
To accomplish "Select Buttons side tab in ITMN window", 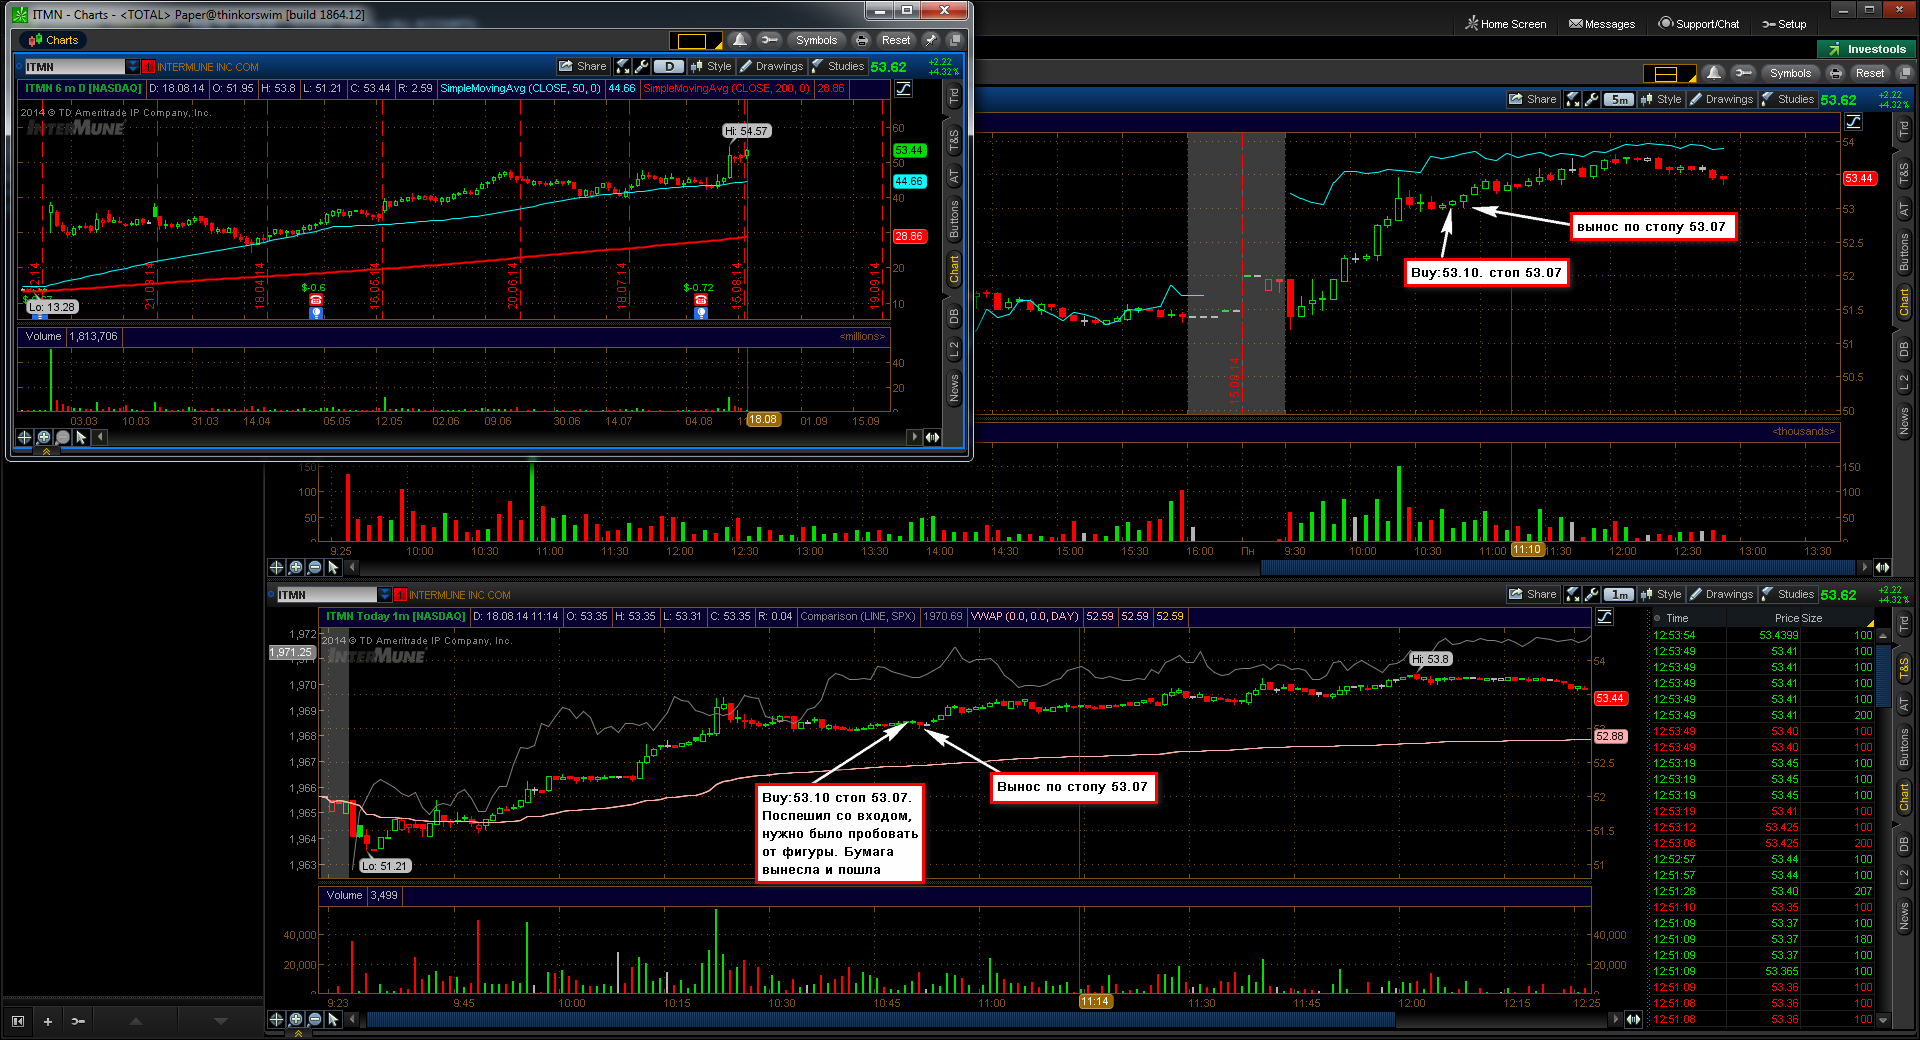I will click(x=954, y=218).
